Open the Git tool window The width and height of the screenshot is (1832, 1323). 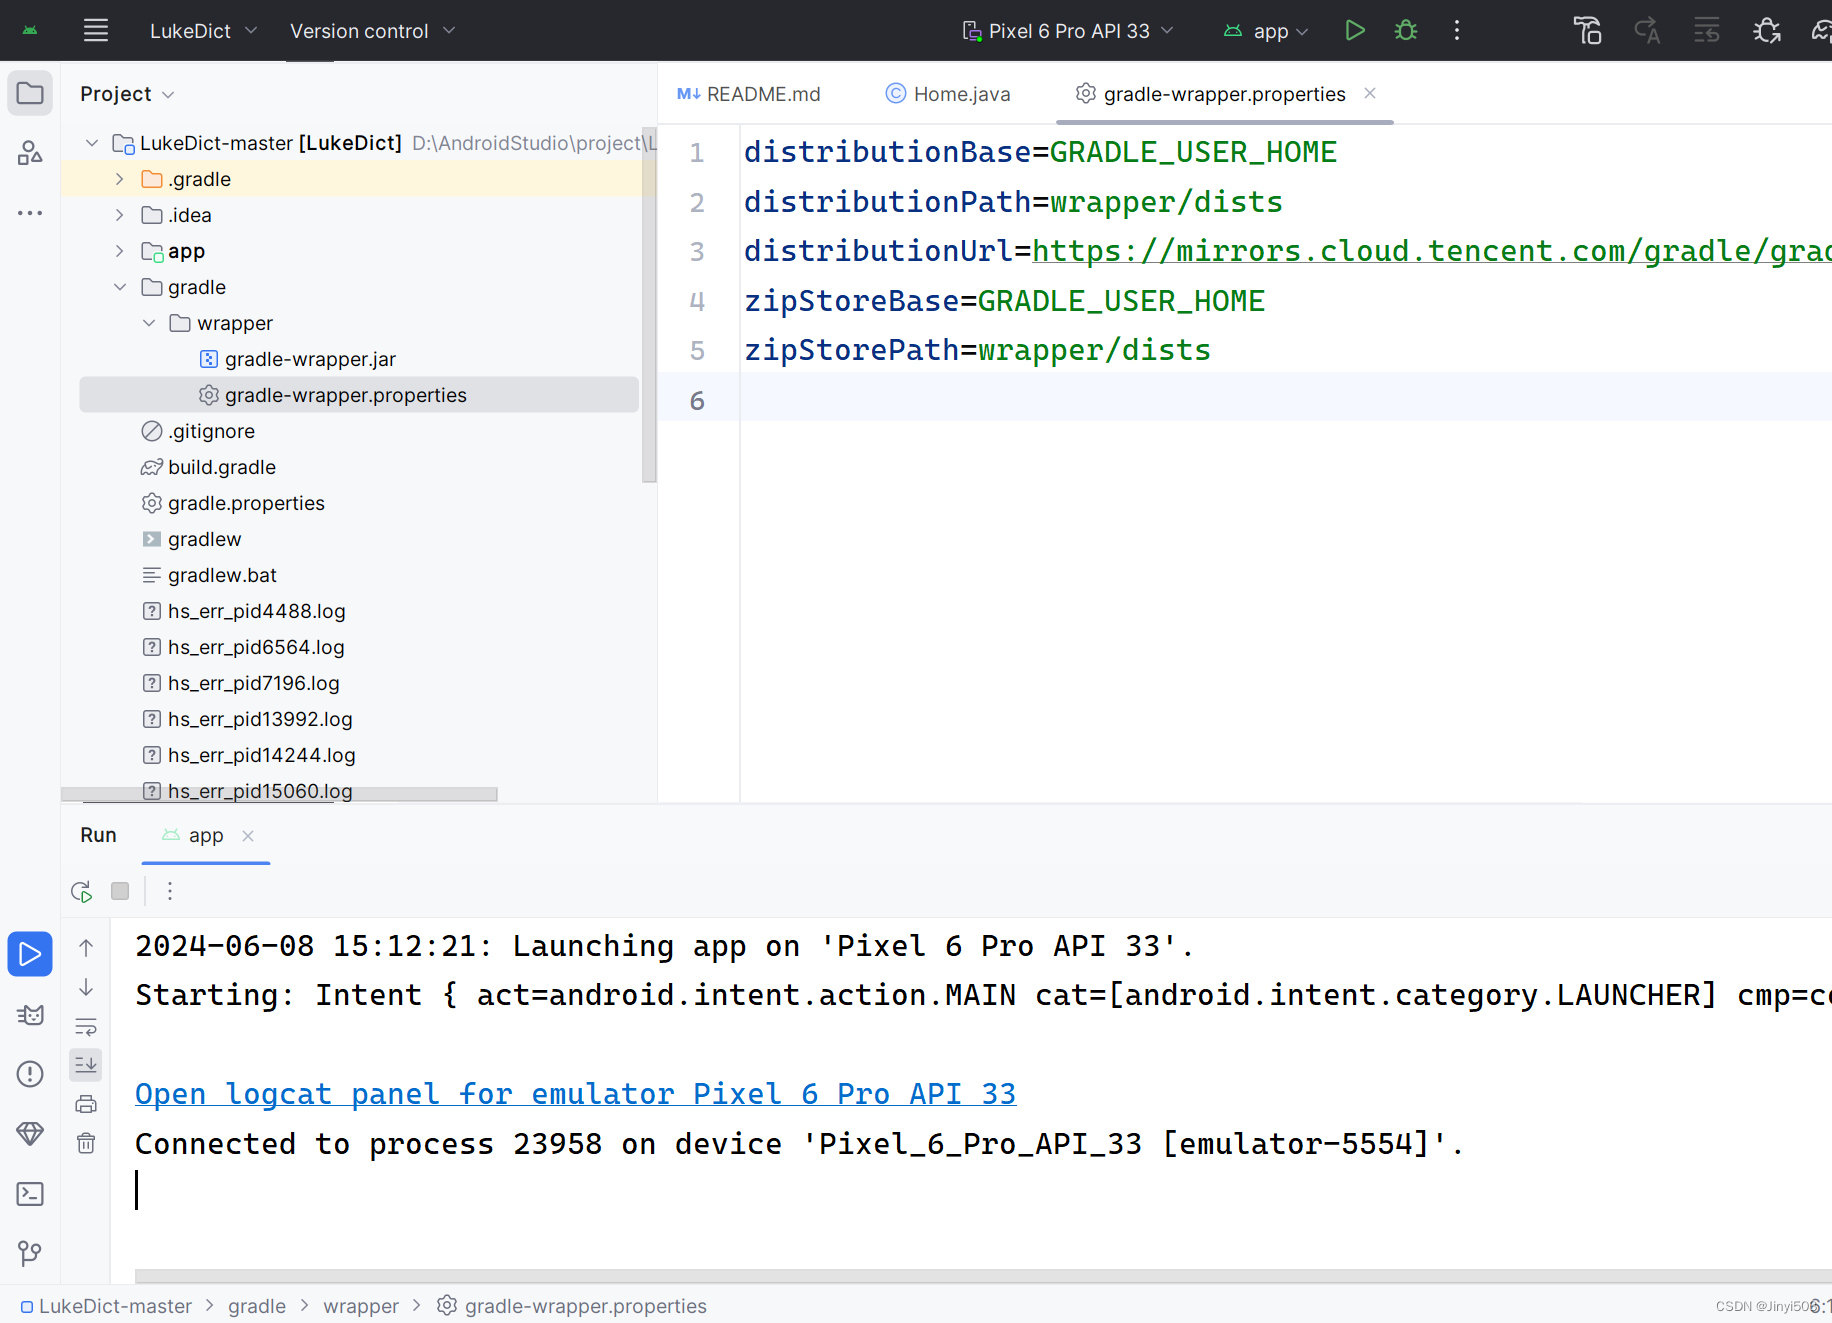[x=30, y=1253]
